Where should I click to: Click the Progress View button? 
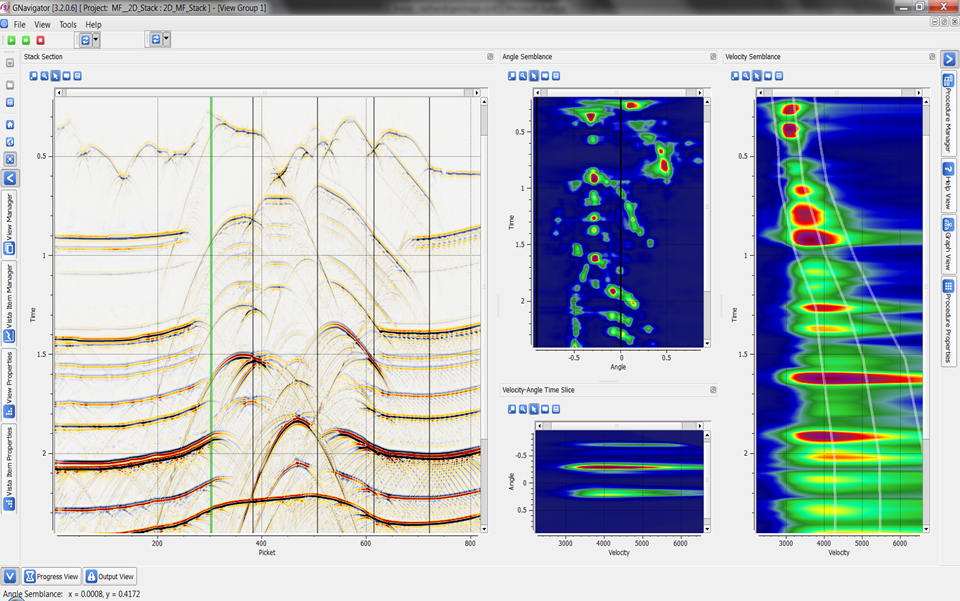tap(51, 577)
